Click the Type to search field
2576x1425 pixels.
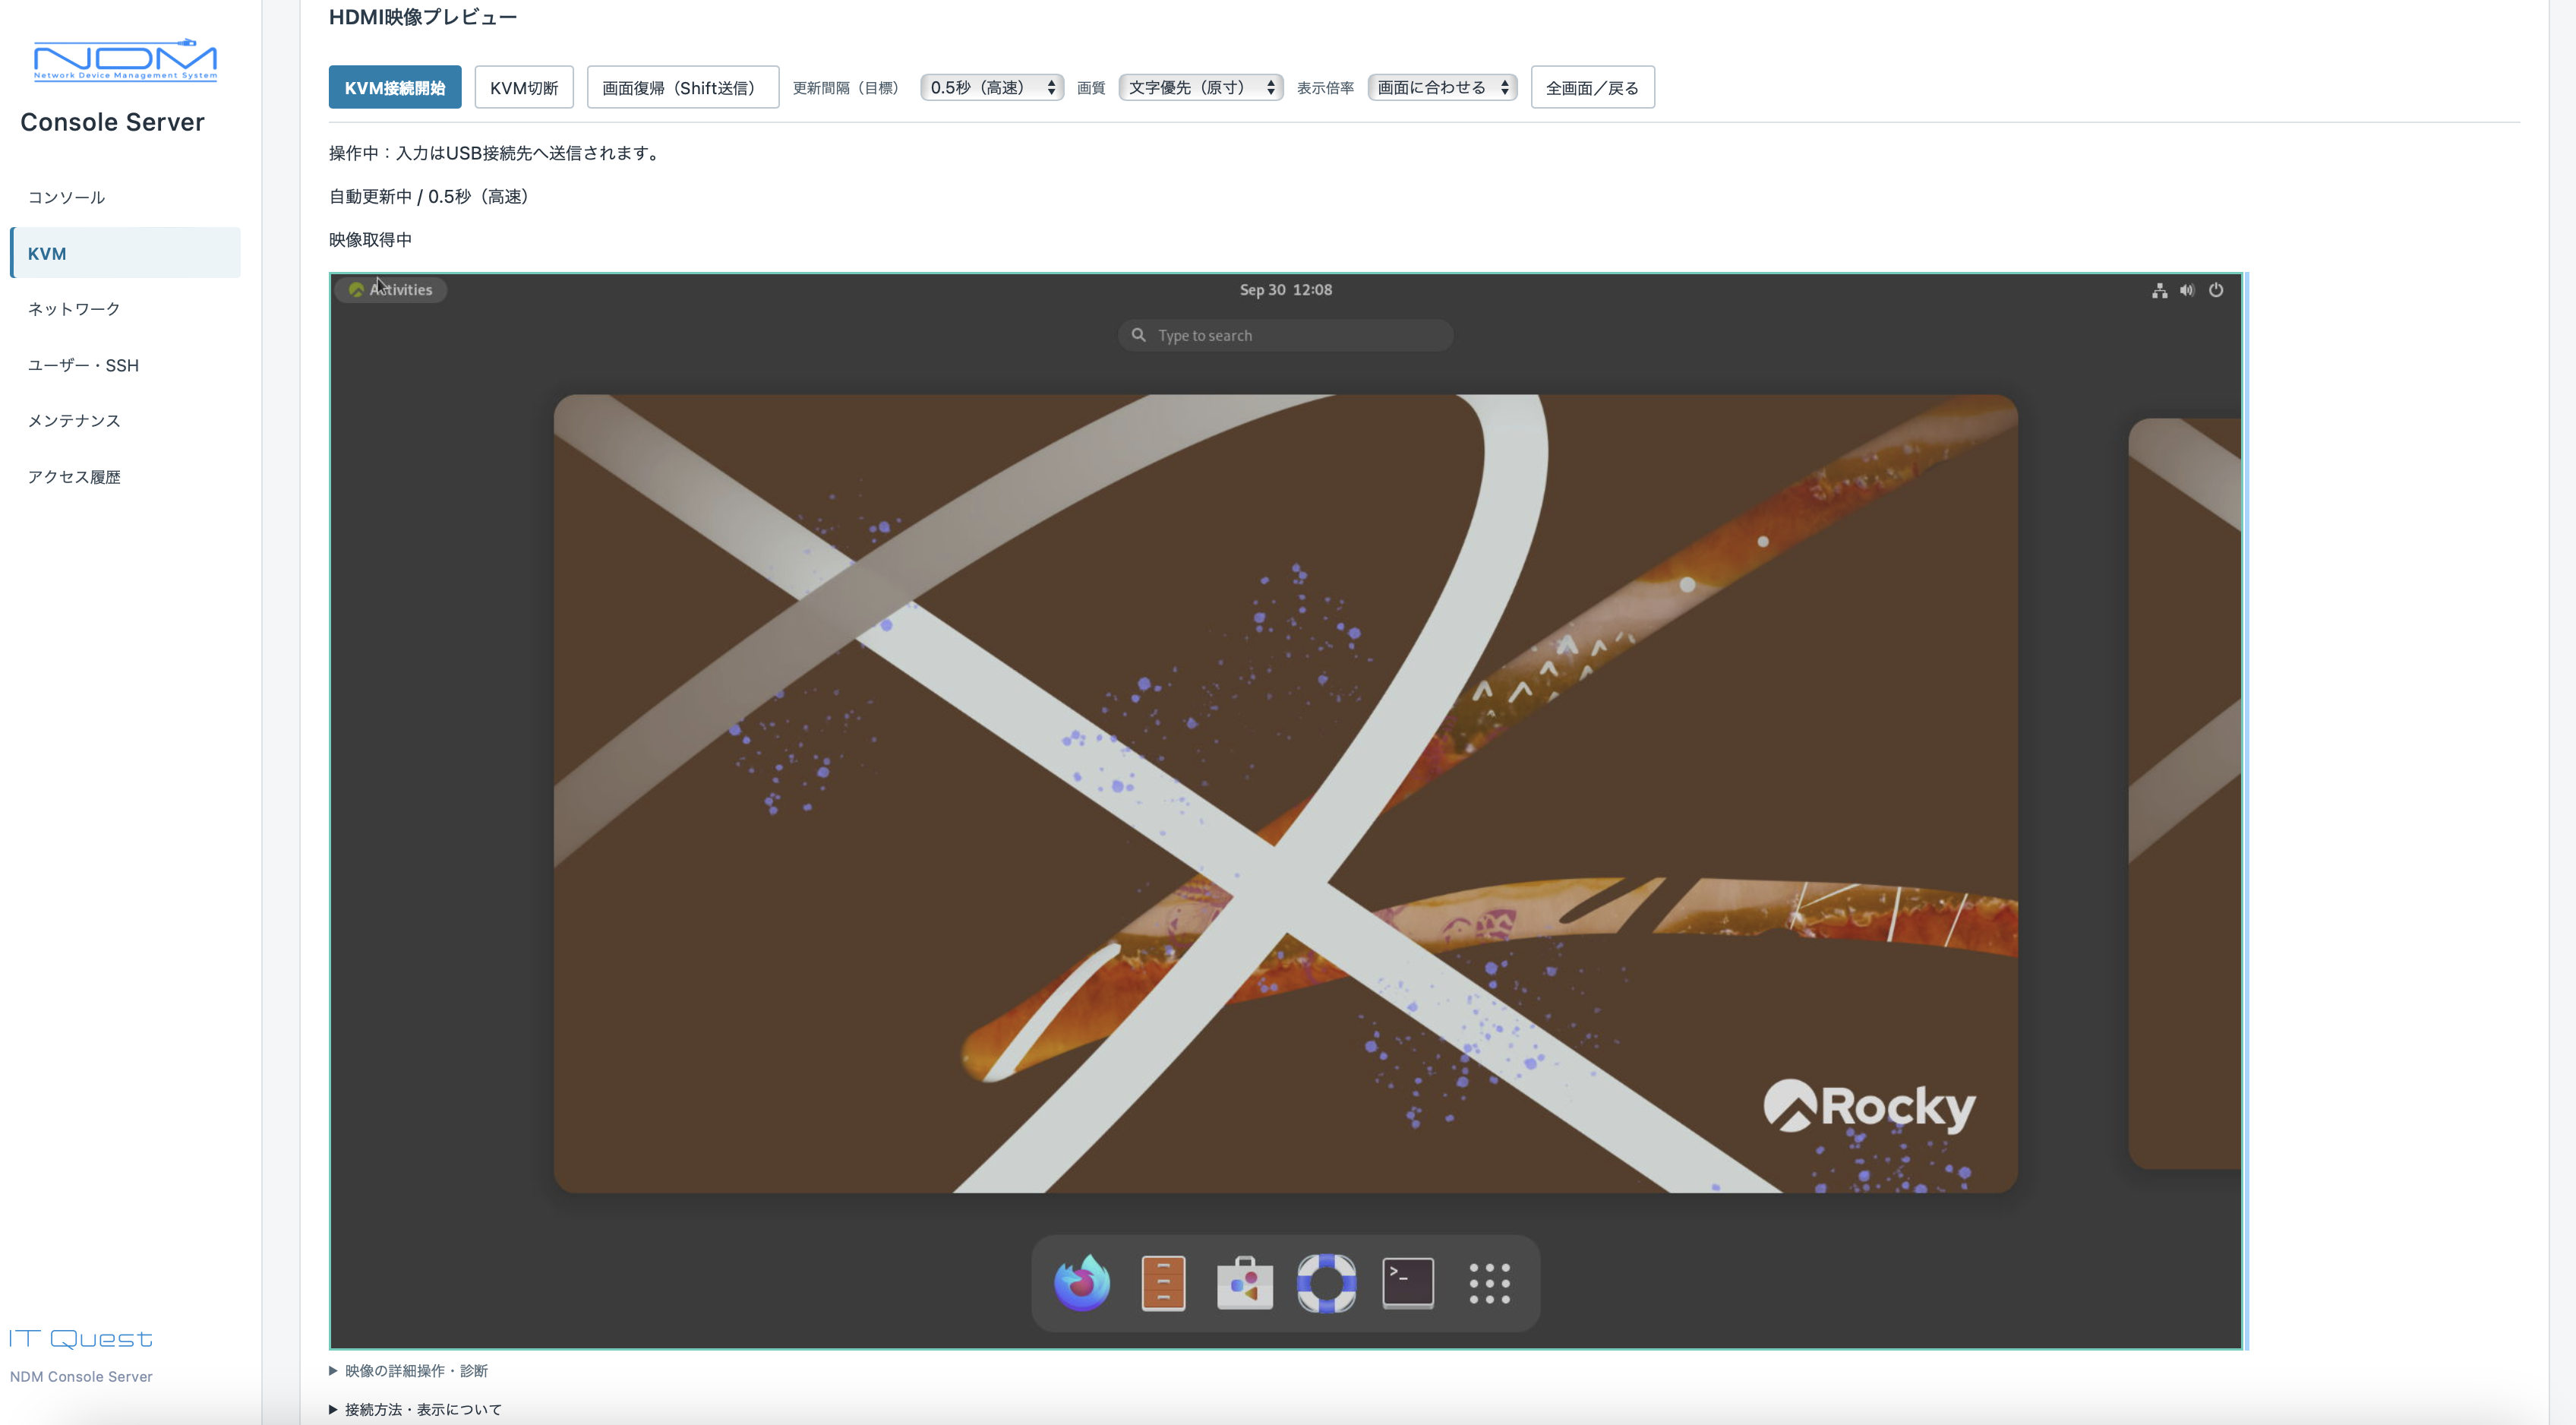pos(1286,335)
